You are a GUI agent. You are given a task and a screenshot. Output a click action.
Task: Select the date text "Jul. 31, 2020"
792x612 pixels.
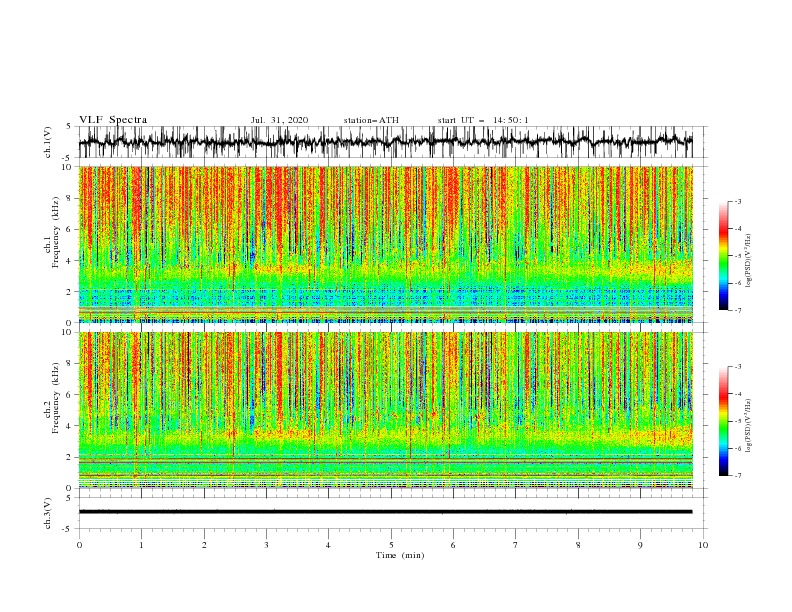click(279, 120)
